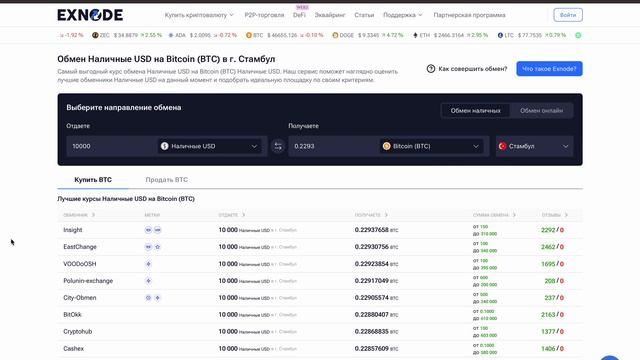Image resolution: width=640 pixels, height=360 pixels.
Task: Open the VOODoOSH exchanger
Action: pyautogui.click(x=80, y=264)
